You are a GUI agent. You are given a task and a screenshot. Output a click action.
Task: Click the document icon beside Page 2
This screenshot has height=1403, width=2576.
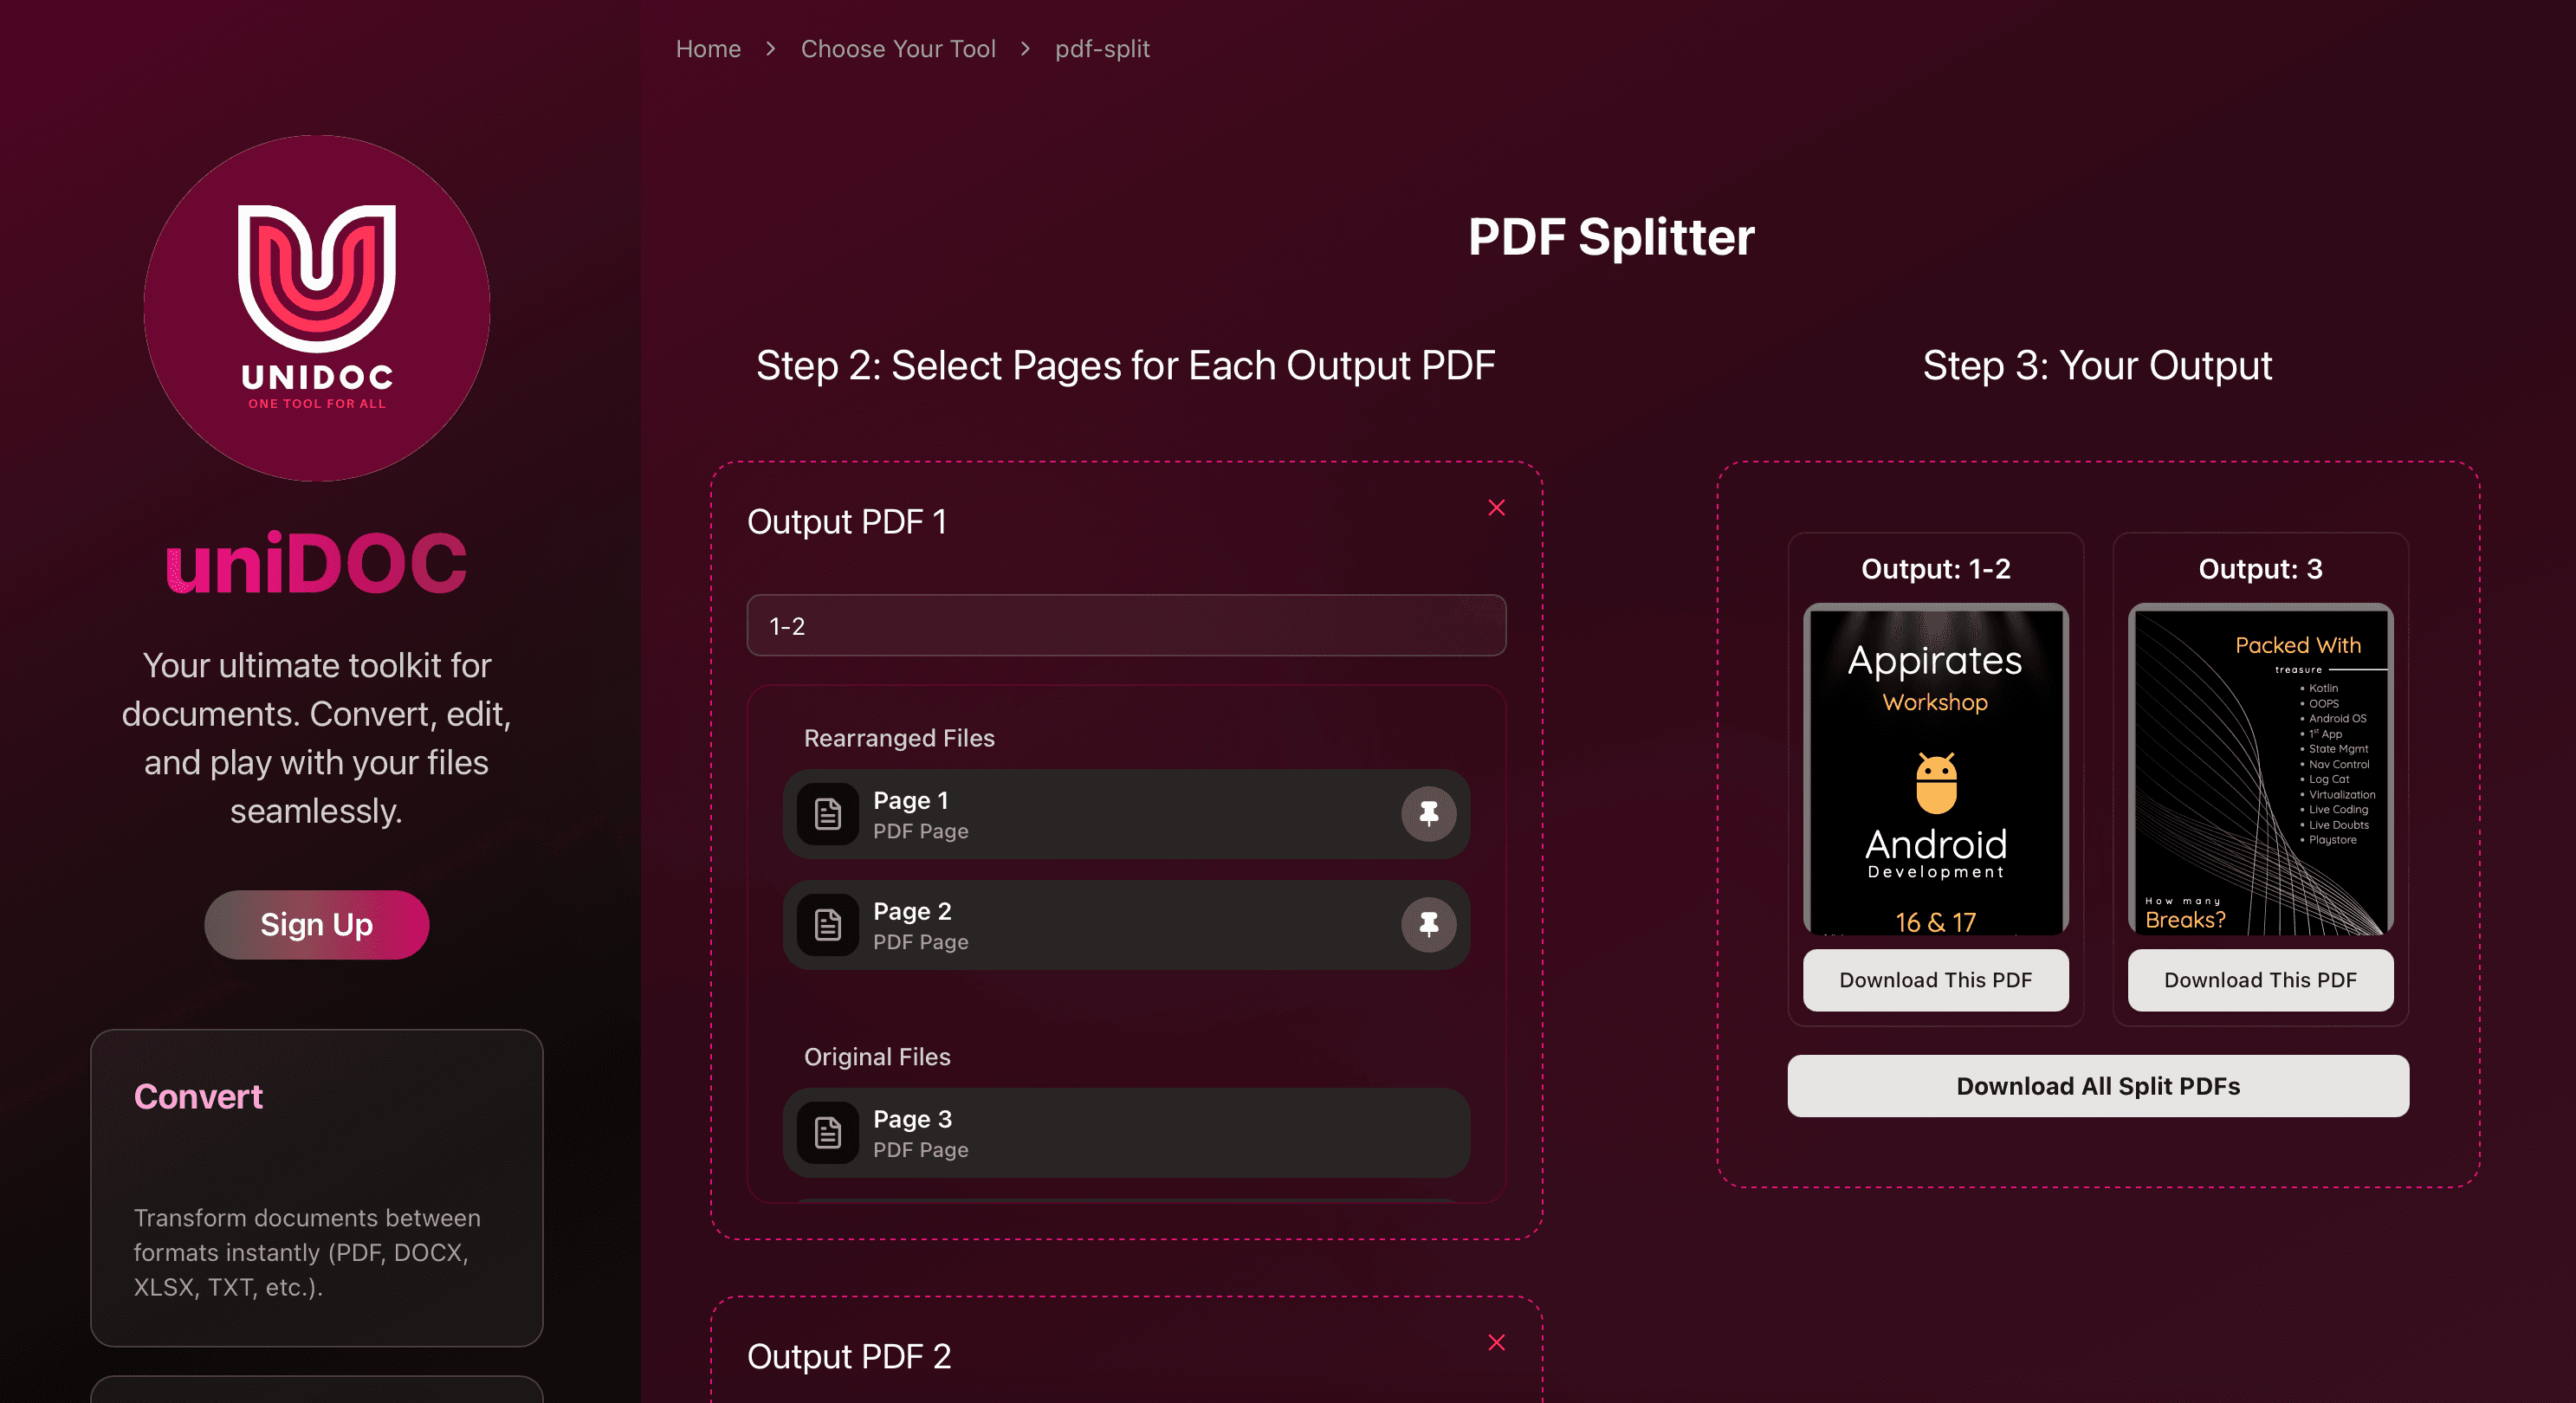click(828, 925)
